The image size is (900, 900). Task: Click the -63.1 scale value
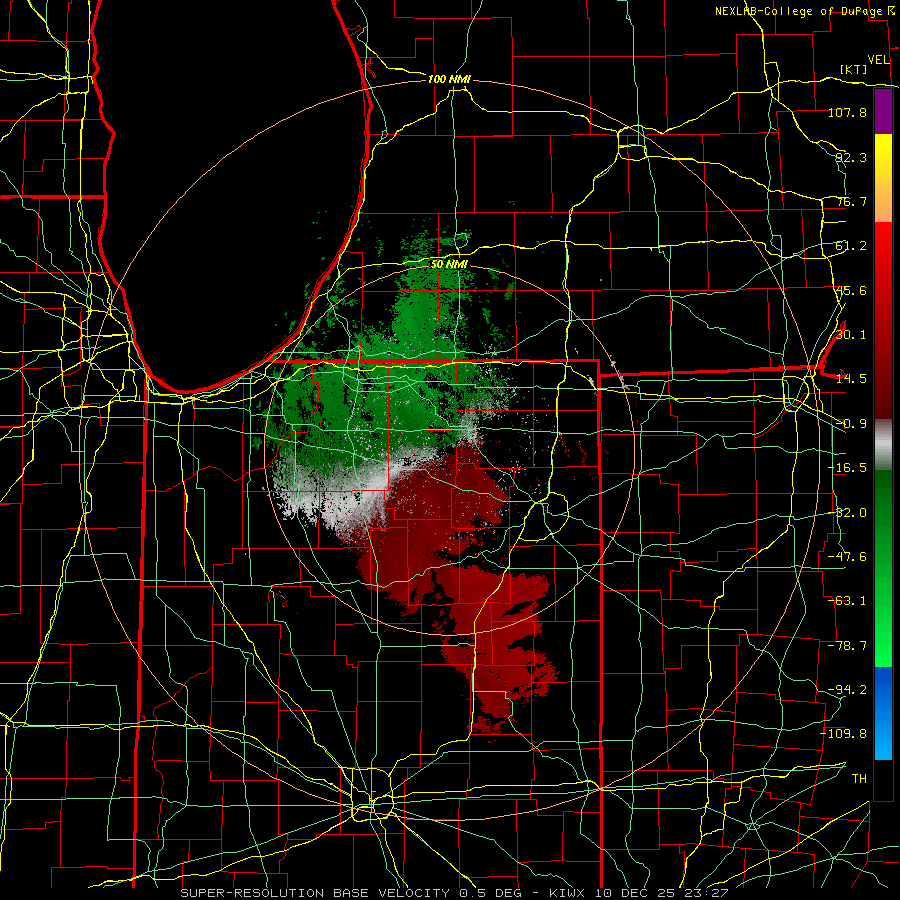(x=847, y=601)
